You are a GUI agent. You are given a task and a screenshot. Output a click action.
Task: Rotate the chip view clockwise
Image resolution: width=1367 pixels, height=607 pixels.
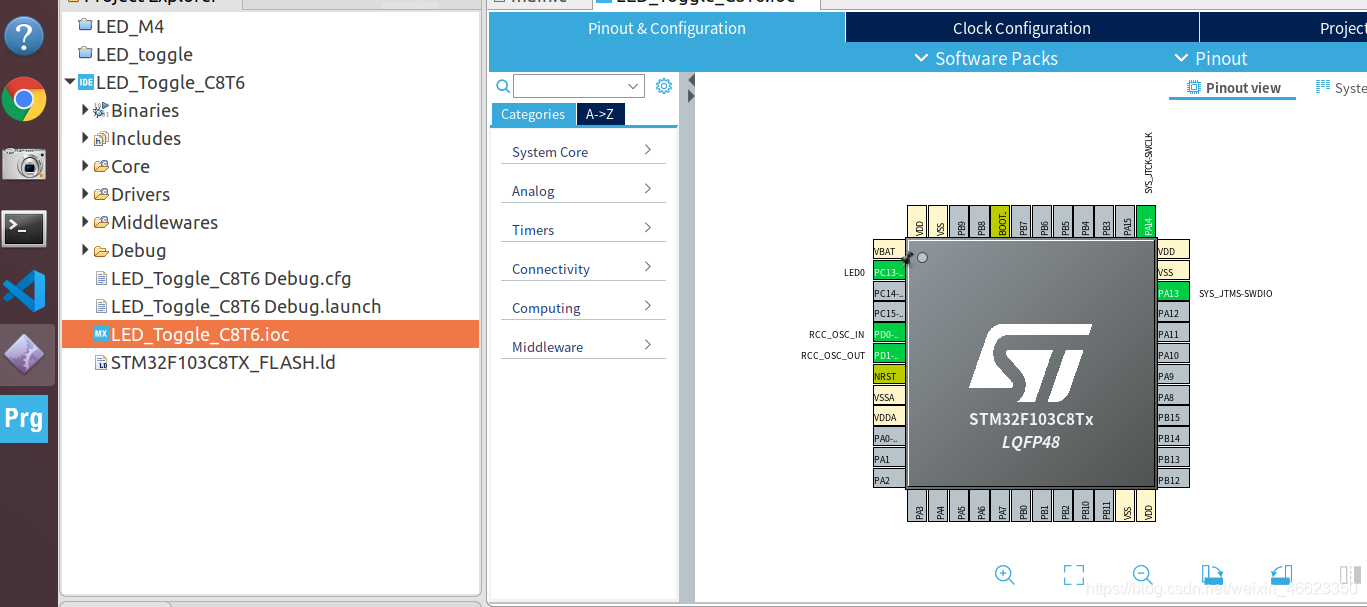(1212, 574)
